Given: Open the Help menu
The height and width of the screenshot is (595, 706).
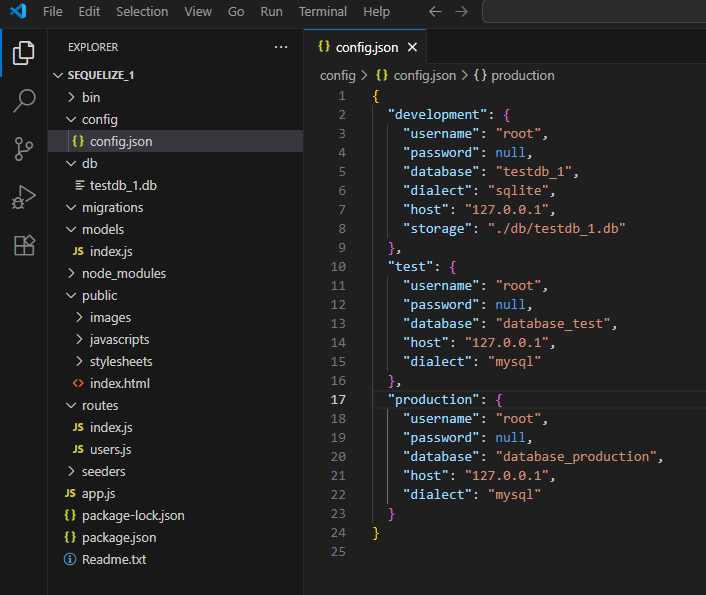Looking at the screenshot, I should [x=376, y=11].
